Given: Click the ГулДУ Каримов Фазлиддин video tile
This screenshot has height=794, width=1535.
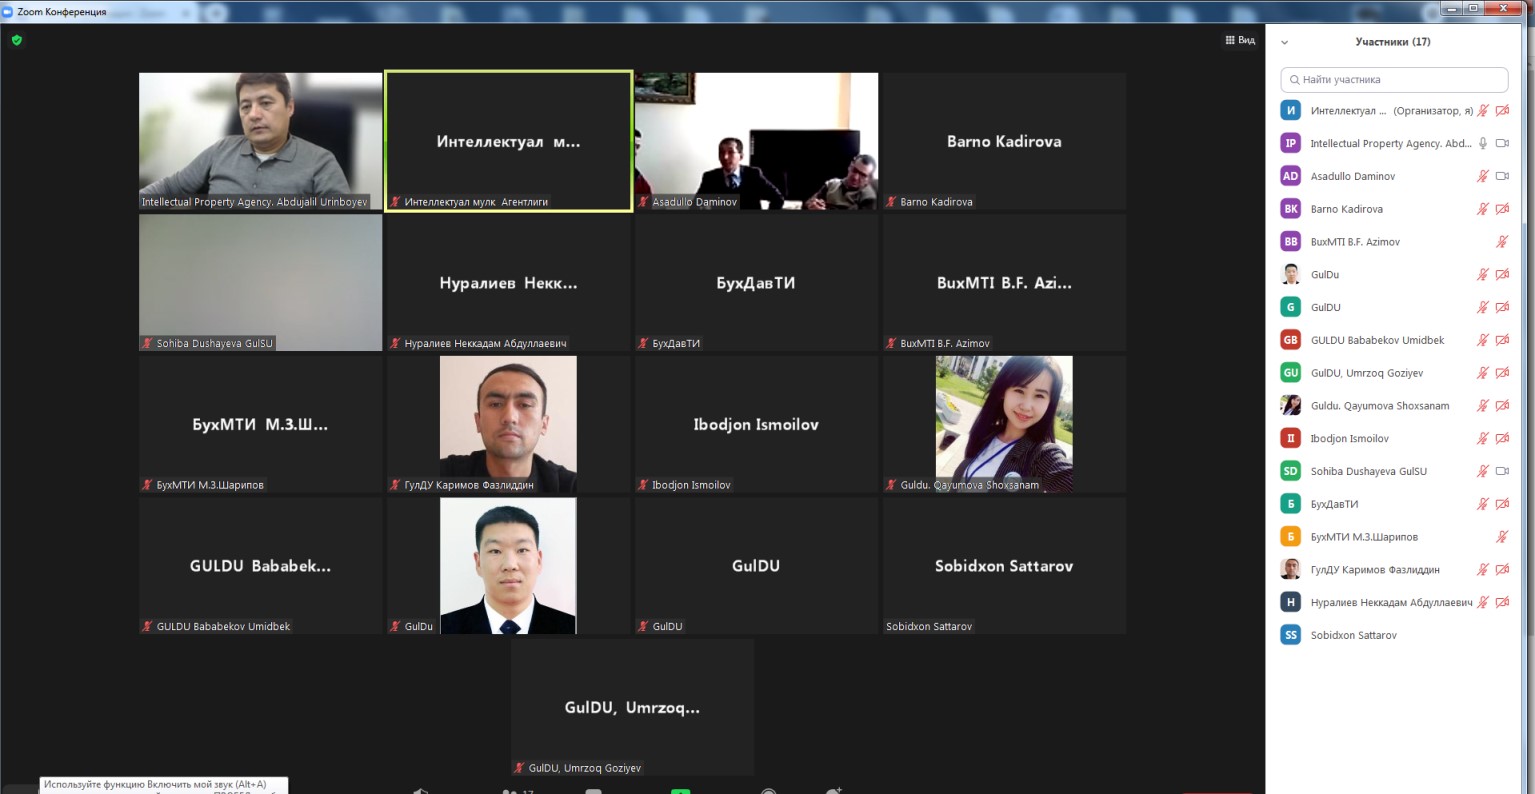Looking at the screenshot, I should [x=508, y=423].
